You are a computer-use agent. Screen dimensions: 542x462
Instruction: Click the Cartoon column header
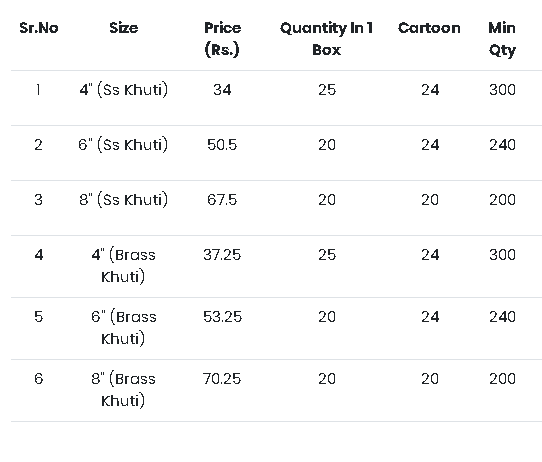tap(429, 28)
